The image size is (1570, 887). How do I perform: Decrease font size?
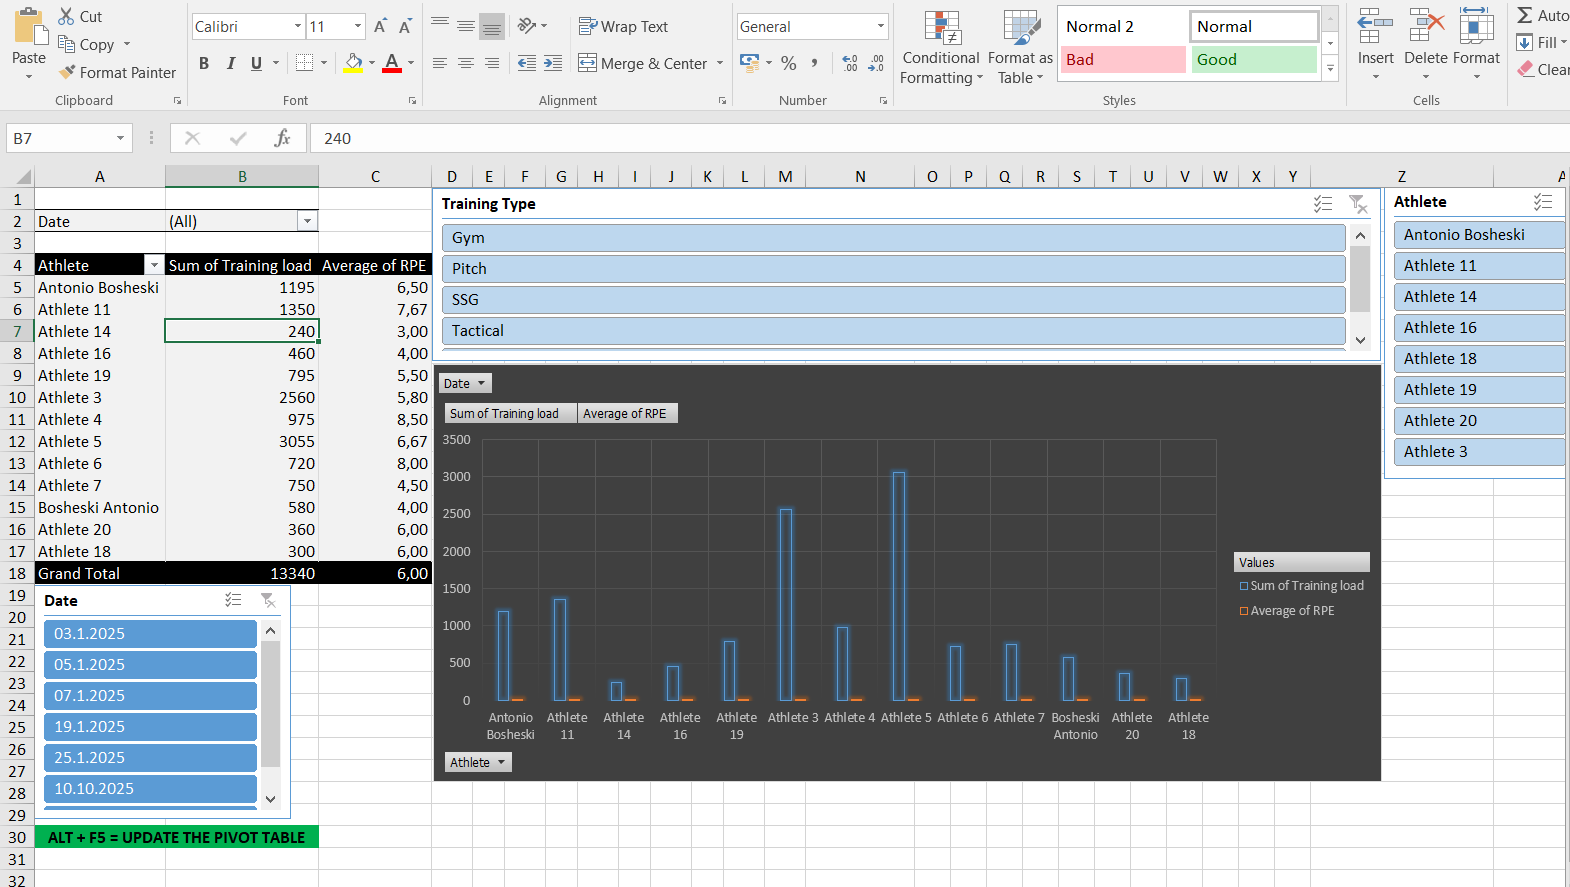[x=405, y=26]
